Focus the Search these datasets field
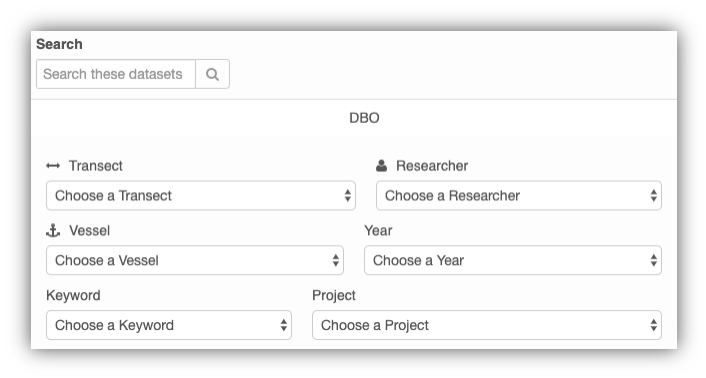The width and height of the screenshot is (706, 378). point(116,74)
